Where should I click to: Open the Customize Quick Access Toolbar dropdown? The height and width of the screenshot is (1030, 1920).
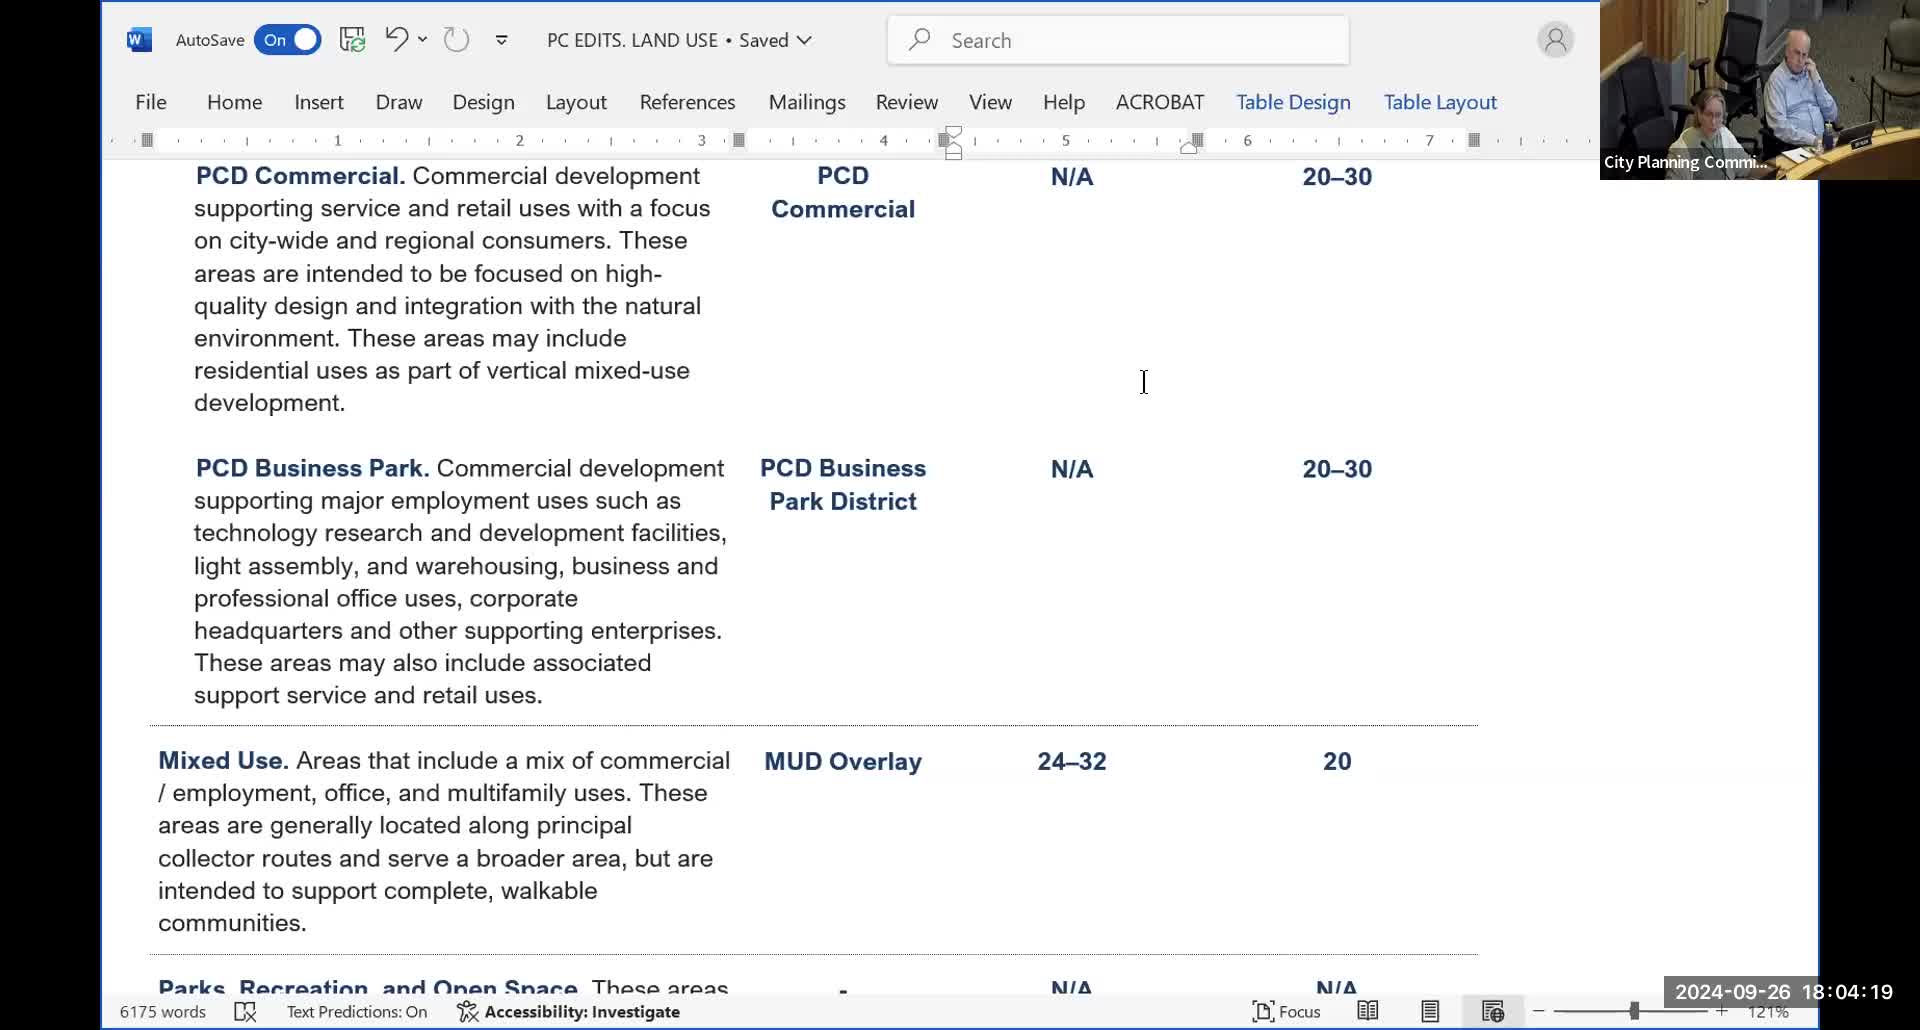502,40
